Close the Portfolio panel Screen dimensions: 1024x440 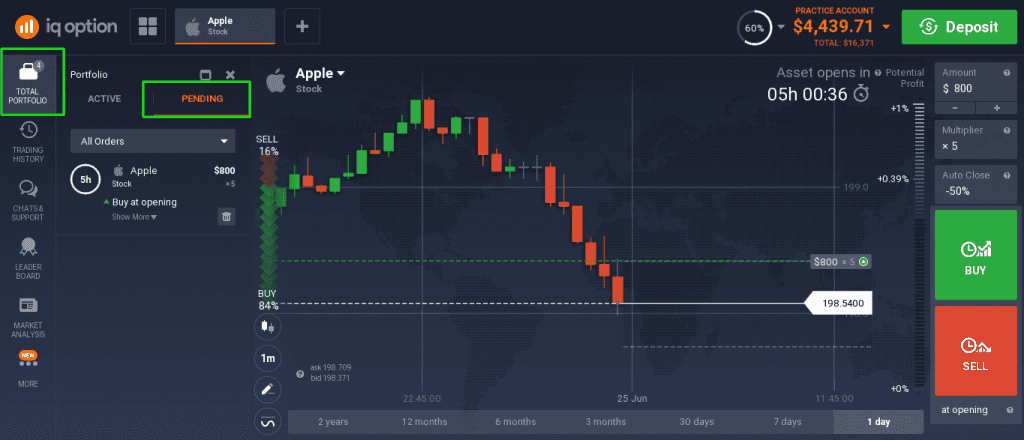point(230,75)
